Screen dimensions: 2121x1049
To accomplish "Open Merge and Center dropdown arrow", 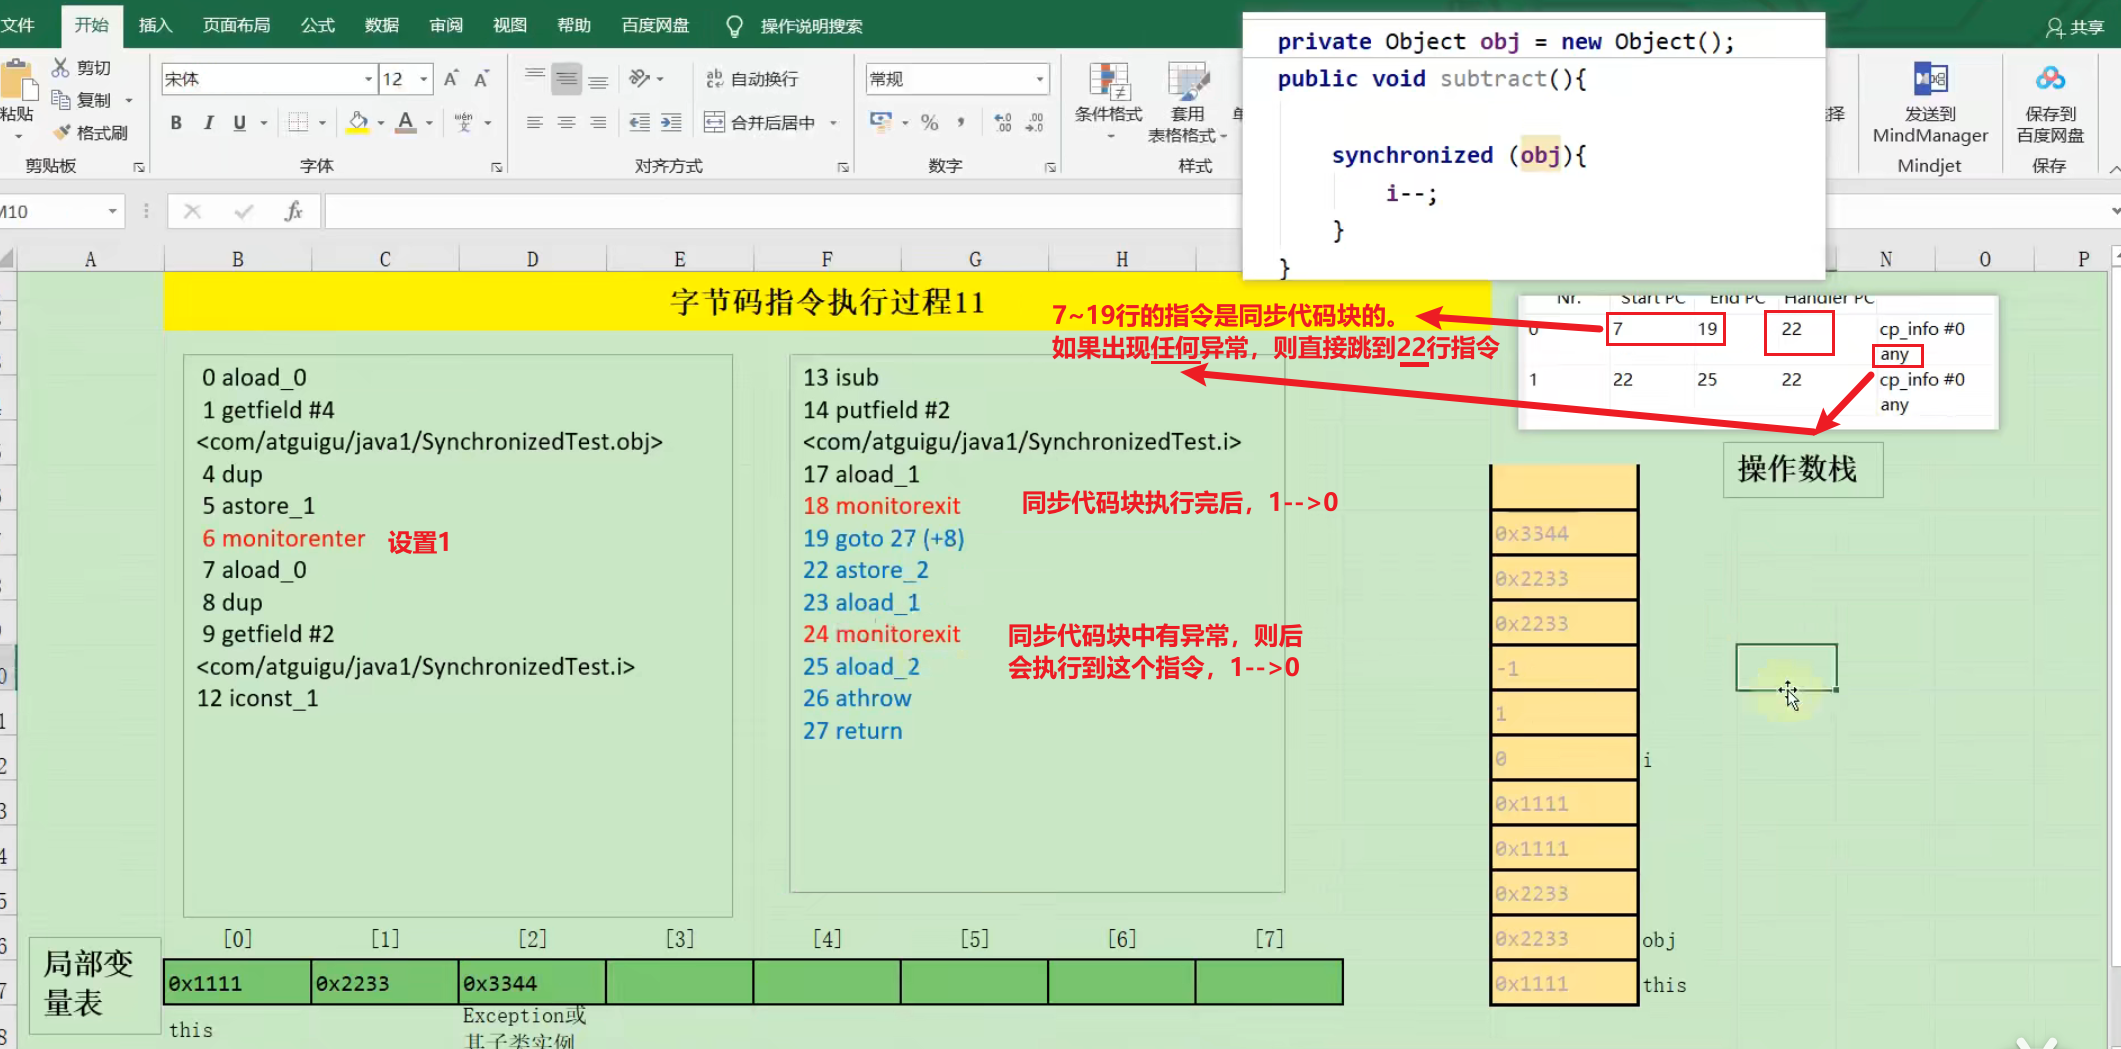I will 833,123.
